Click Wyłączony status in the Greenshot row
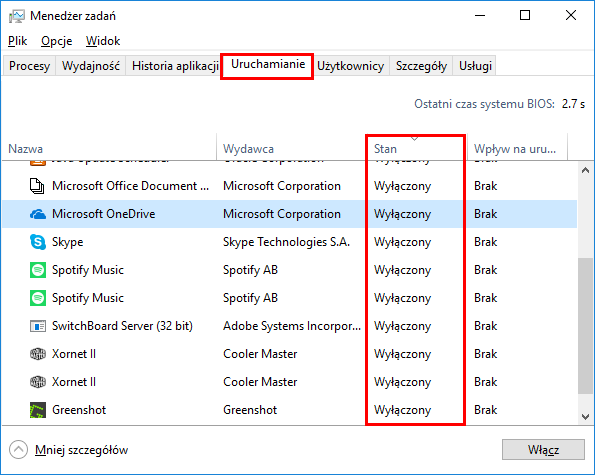 (x=403, y=411)
